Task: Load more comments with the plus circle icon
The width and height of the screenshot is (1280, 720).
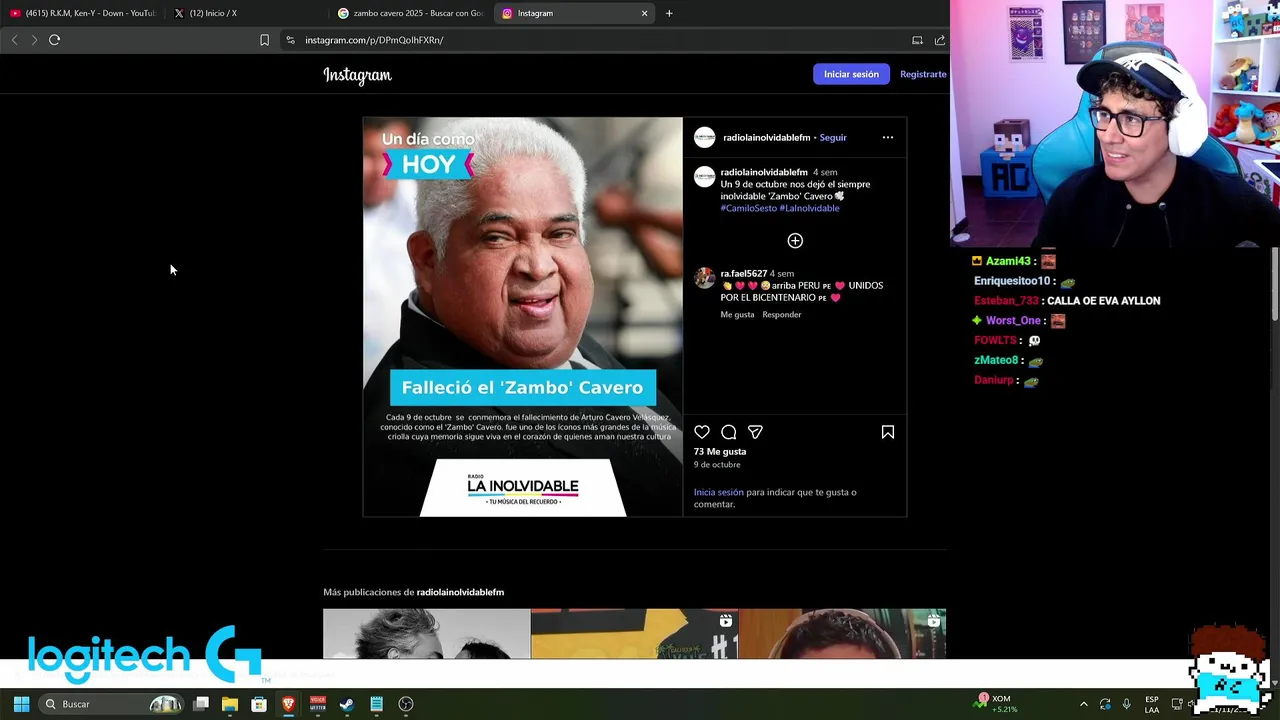Action: coord(795,240)
